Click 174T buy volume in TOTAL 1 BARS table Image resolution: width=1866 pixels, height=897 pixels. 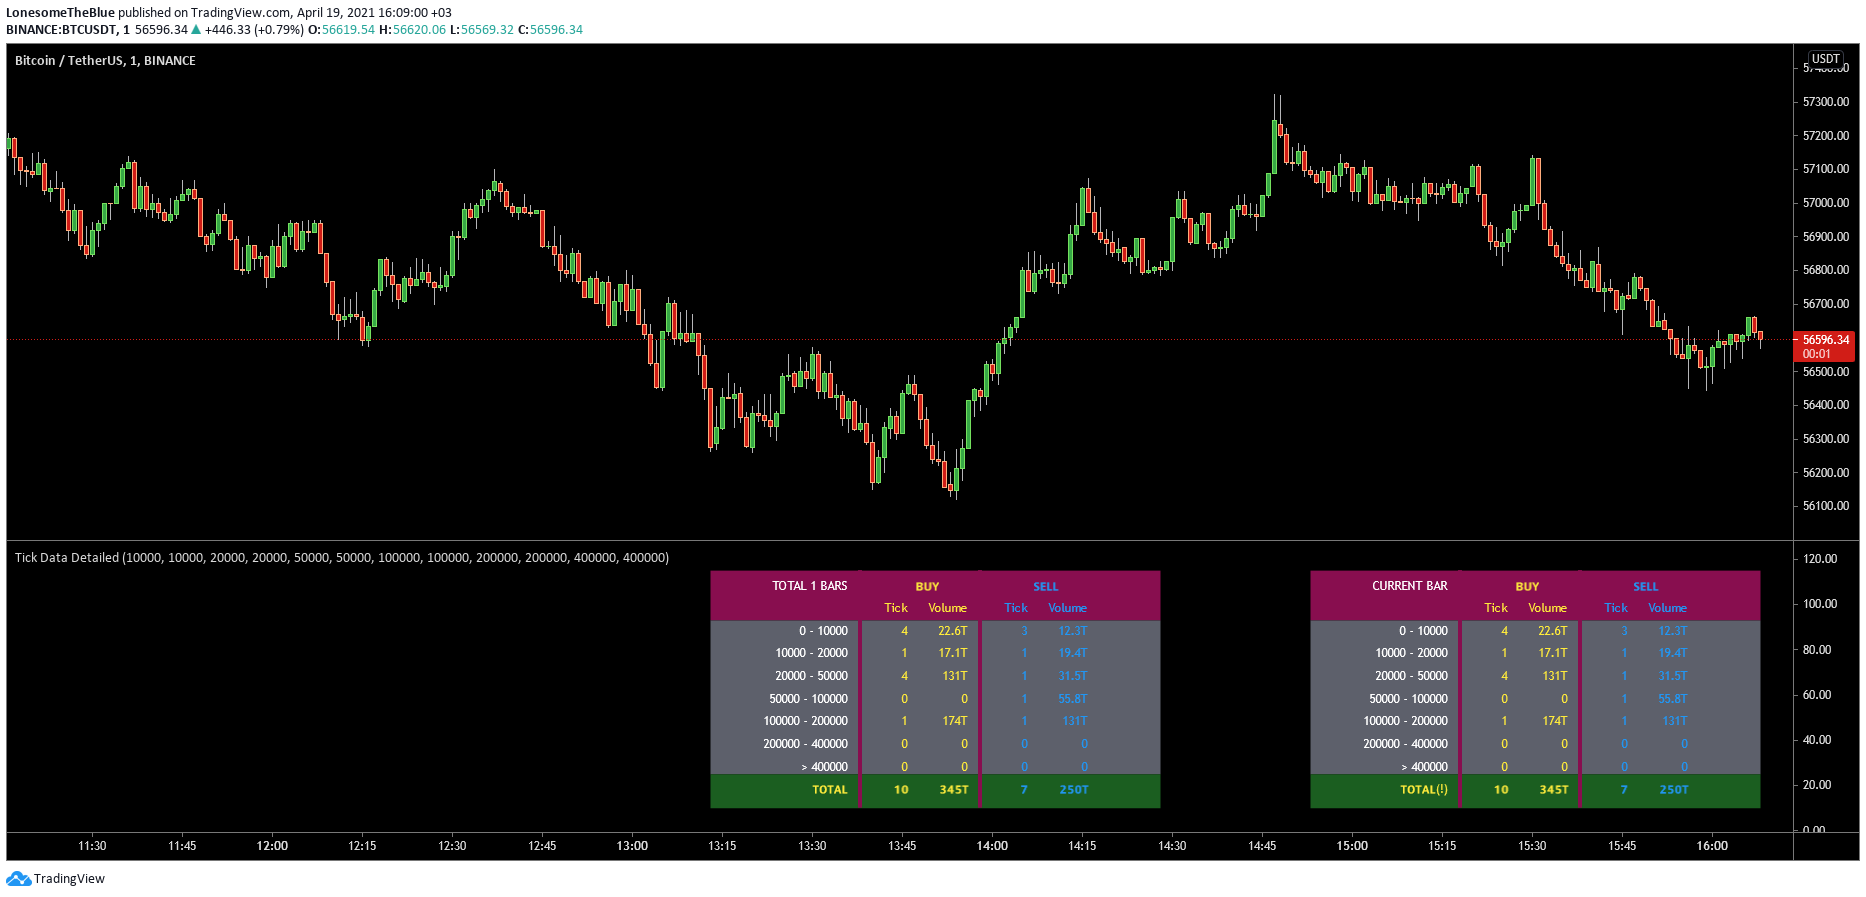click(x=954, y=721)
